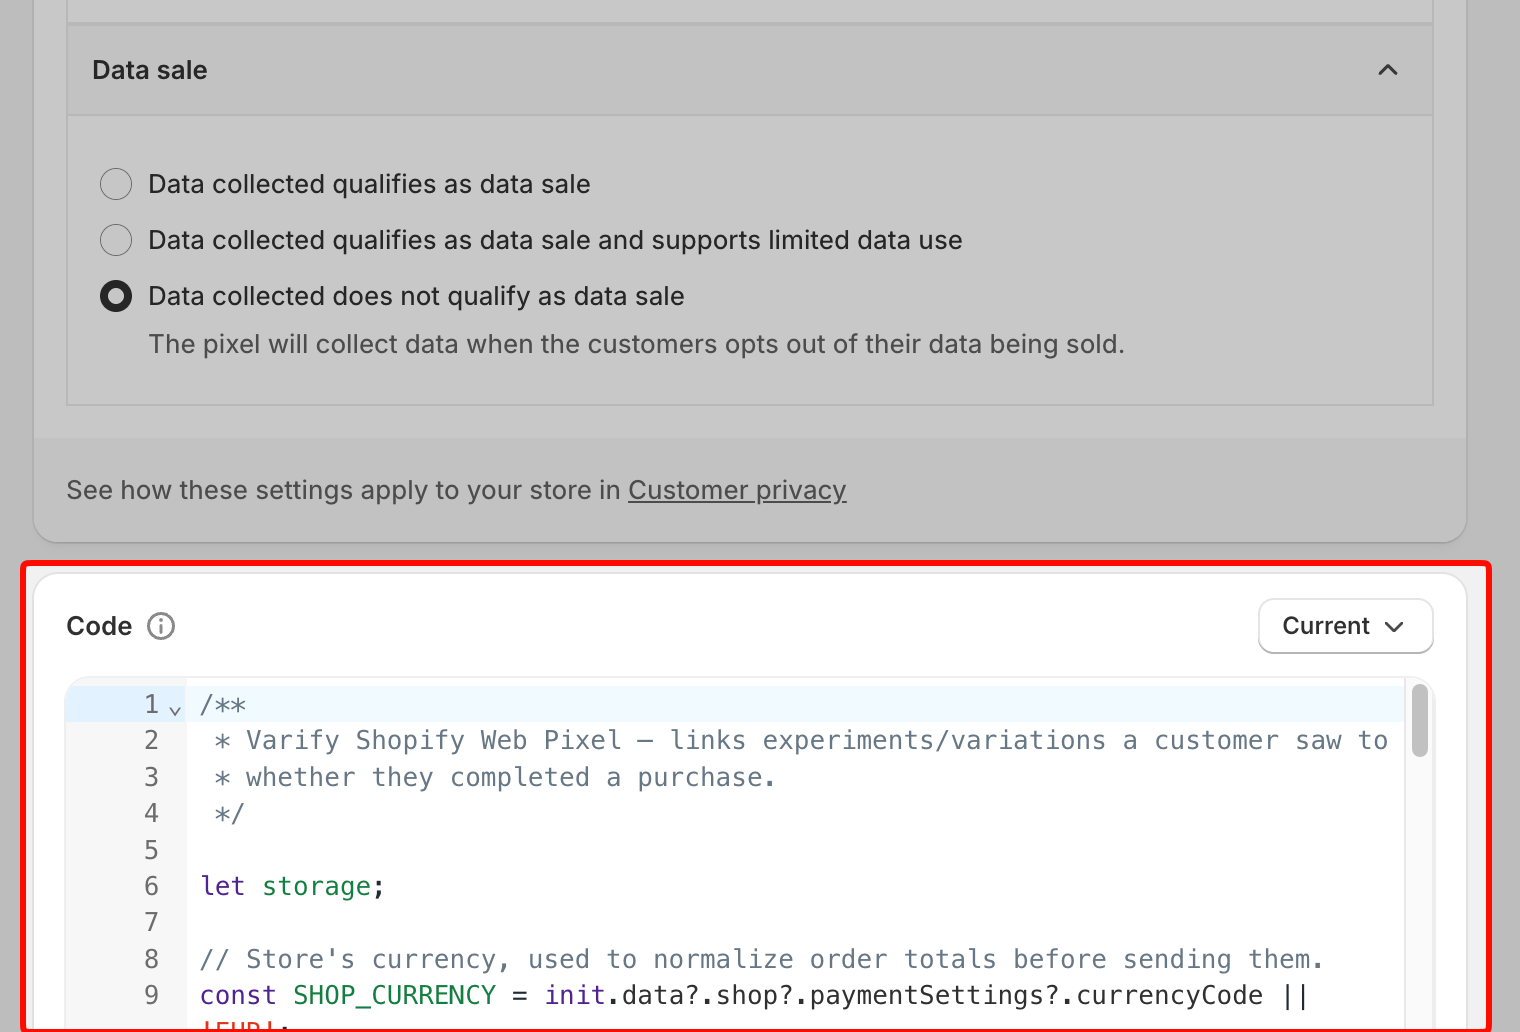
Task: Click line number 5 in gutter
Action: point(151,850)
